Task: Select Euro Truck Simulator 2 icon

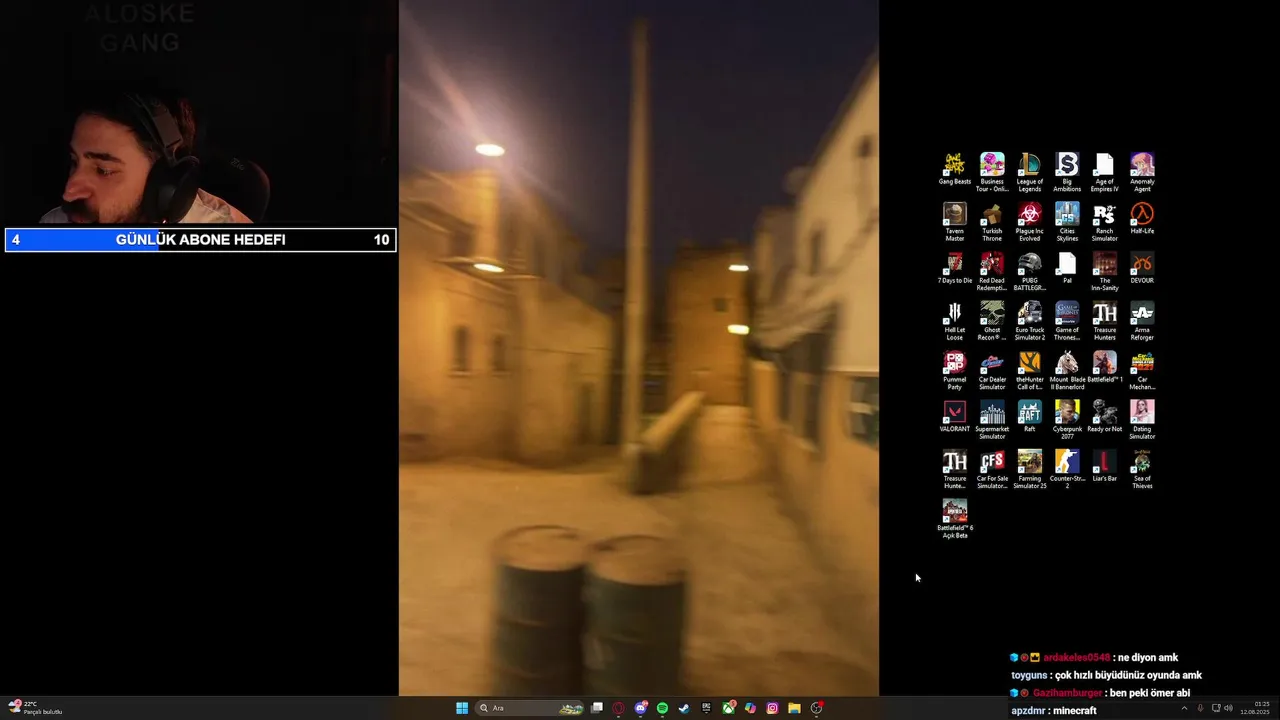Action: point(1030,321)
